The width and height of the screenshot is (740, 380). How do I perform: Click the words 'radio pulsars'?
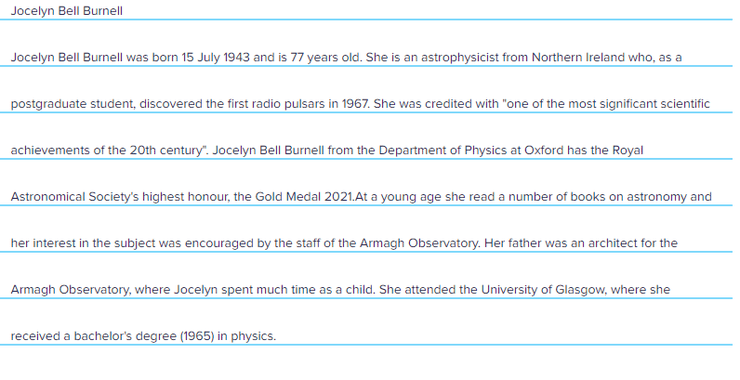[288, 104]
